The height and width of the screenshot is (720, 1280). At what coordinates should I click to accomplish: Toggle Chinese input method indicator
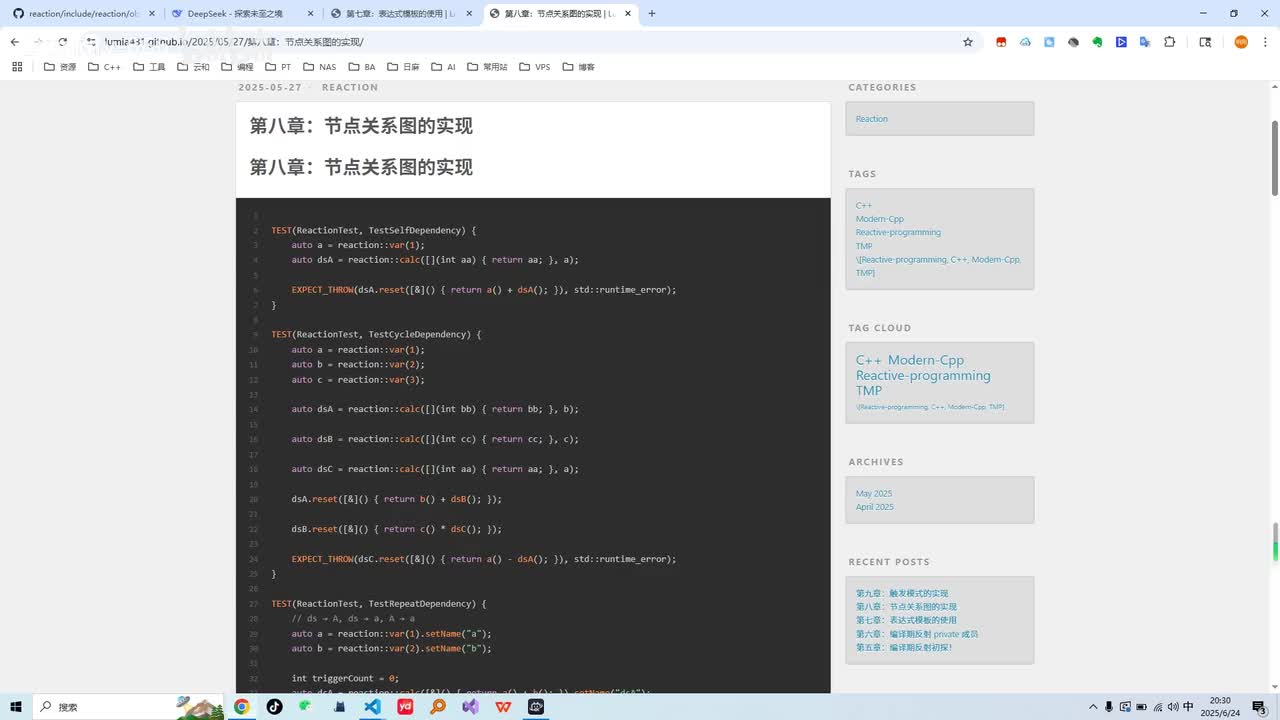click(x=1189, y=707)
